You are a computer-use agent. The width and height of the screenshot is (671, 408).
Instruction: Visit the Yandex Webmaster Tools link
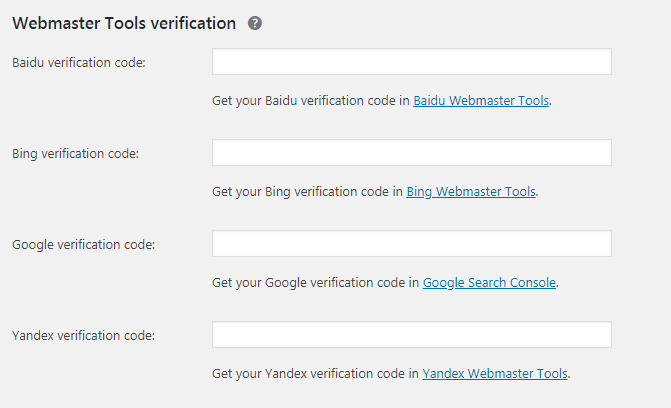tap(495, 374)
